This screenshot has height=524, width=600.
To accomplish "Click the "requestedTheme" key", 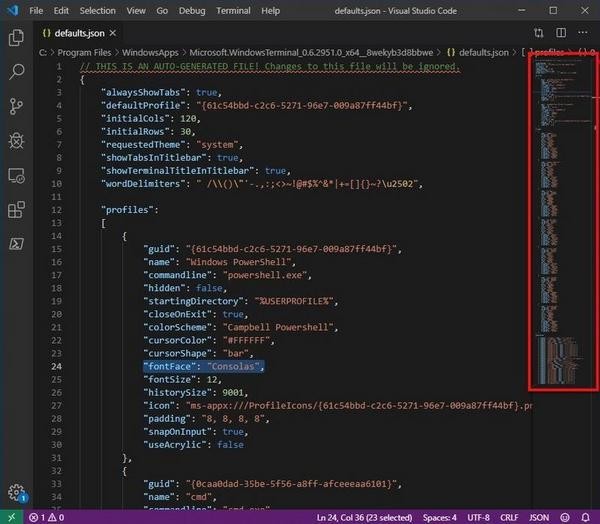I will (x=143, y=145).
